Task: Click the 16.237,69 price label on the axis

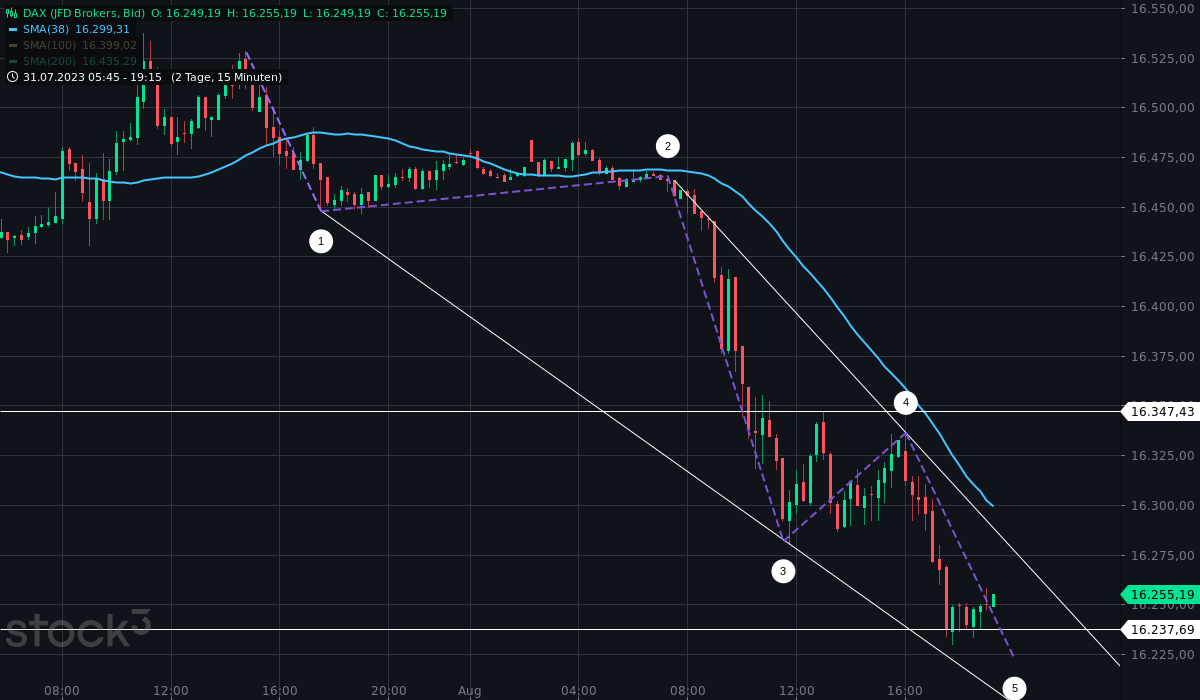Action: coord(1161,629)
